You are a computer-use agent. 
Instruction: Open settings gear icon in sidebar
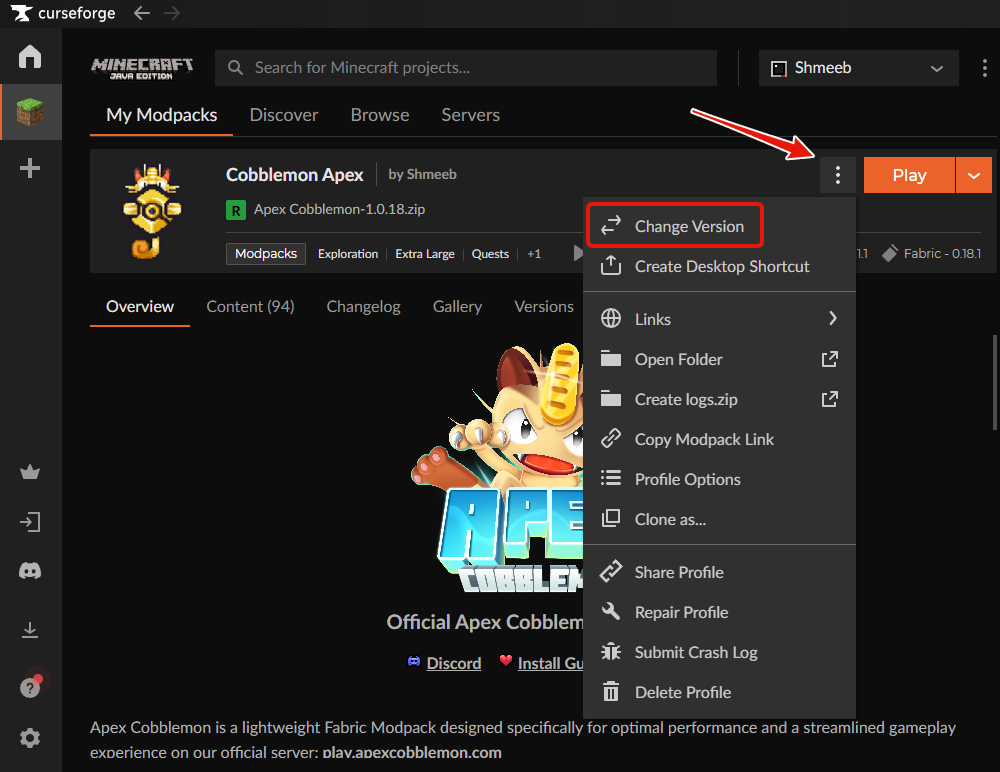pos(30,738)
